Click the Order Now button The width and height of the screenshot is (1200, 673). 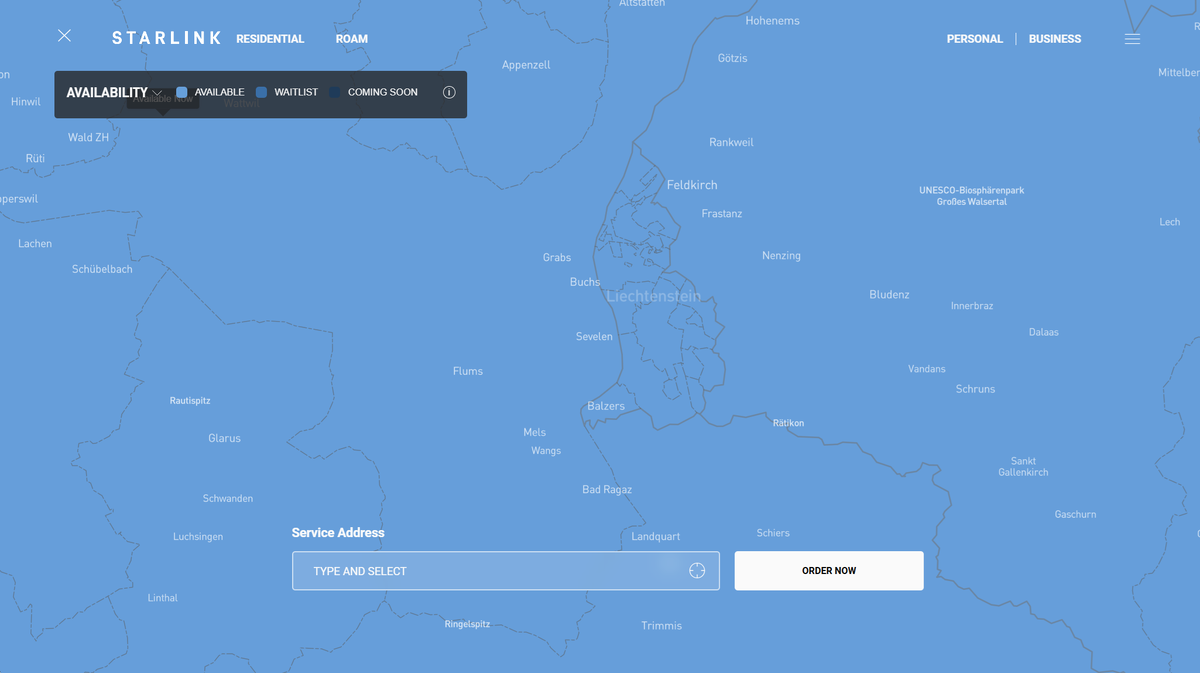pyautogui.click(x=829, y=570)
